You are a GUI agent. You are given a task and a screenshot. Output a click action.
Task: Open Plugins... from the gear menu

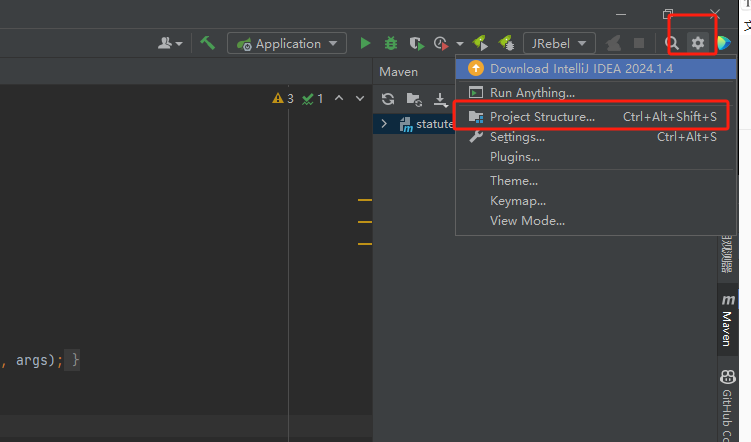point(515,157)
